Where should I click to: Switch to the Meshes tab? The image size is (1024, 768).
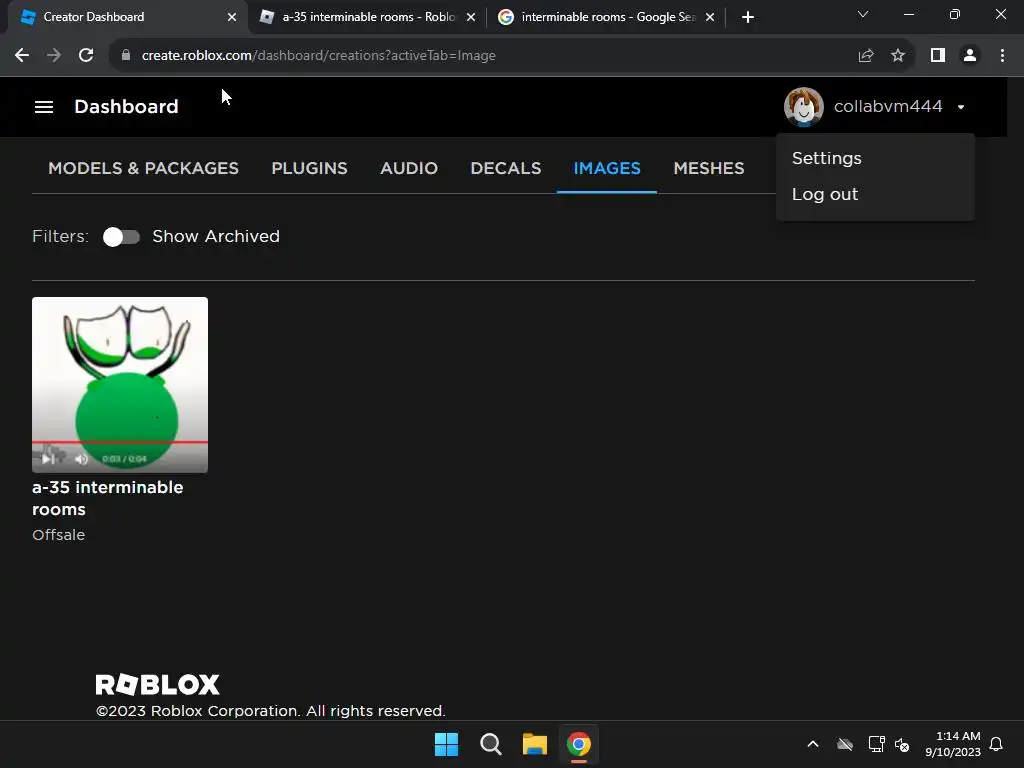709,168
